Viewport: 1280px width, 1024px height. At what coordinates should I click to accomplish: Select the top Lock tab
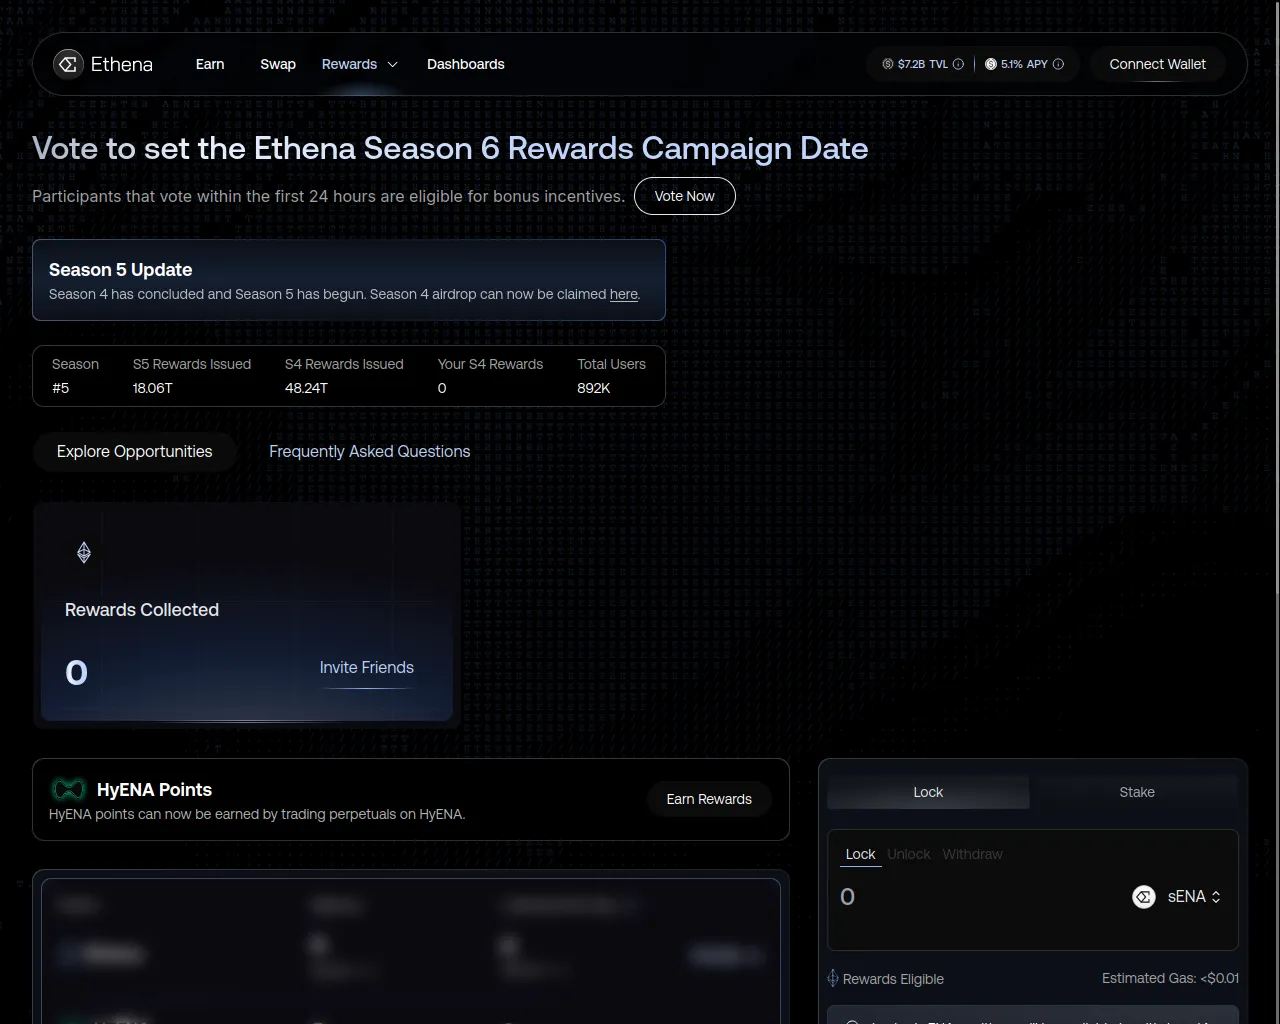928,792
